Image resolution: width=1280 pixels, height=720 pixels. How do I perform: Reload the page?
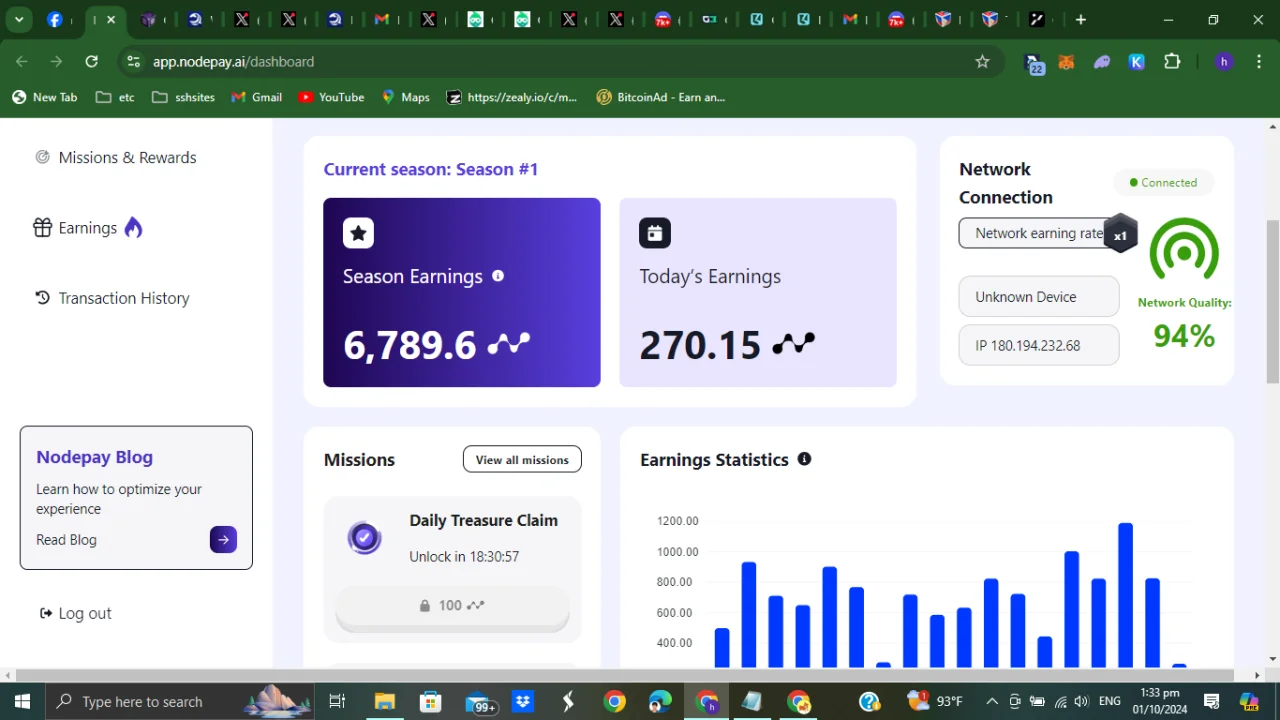pos(92,62)
